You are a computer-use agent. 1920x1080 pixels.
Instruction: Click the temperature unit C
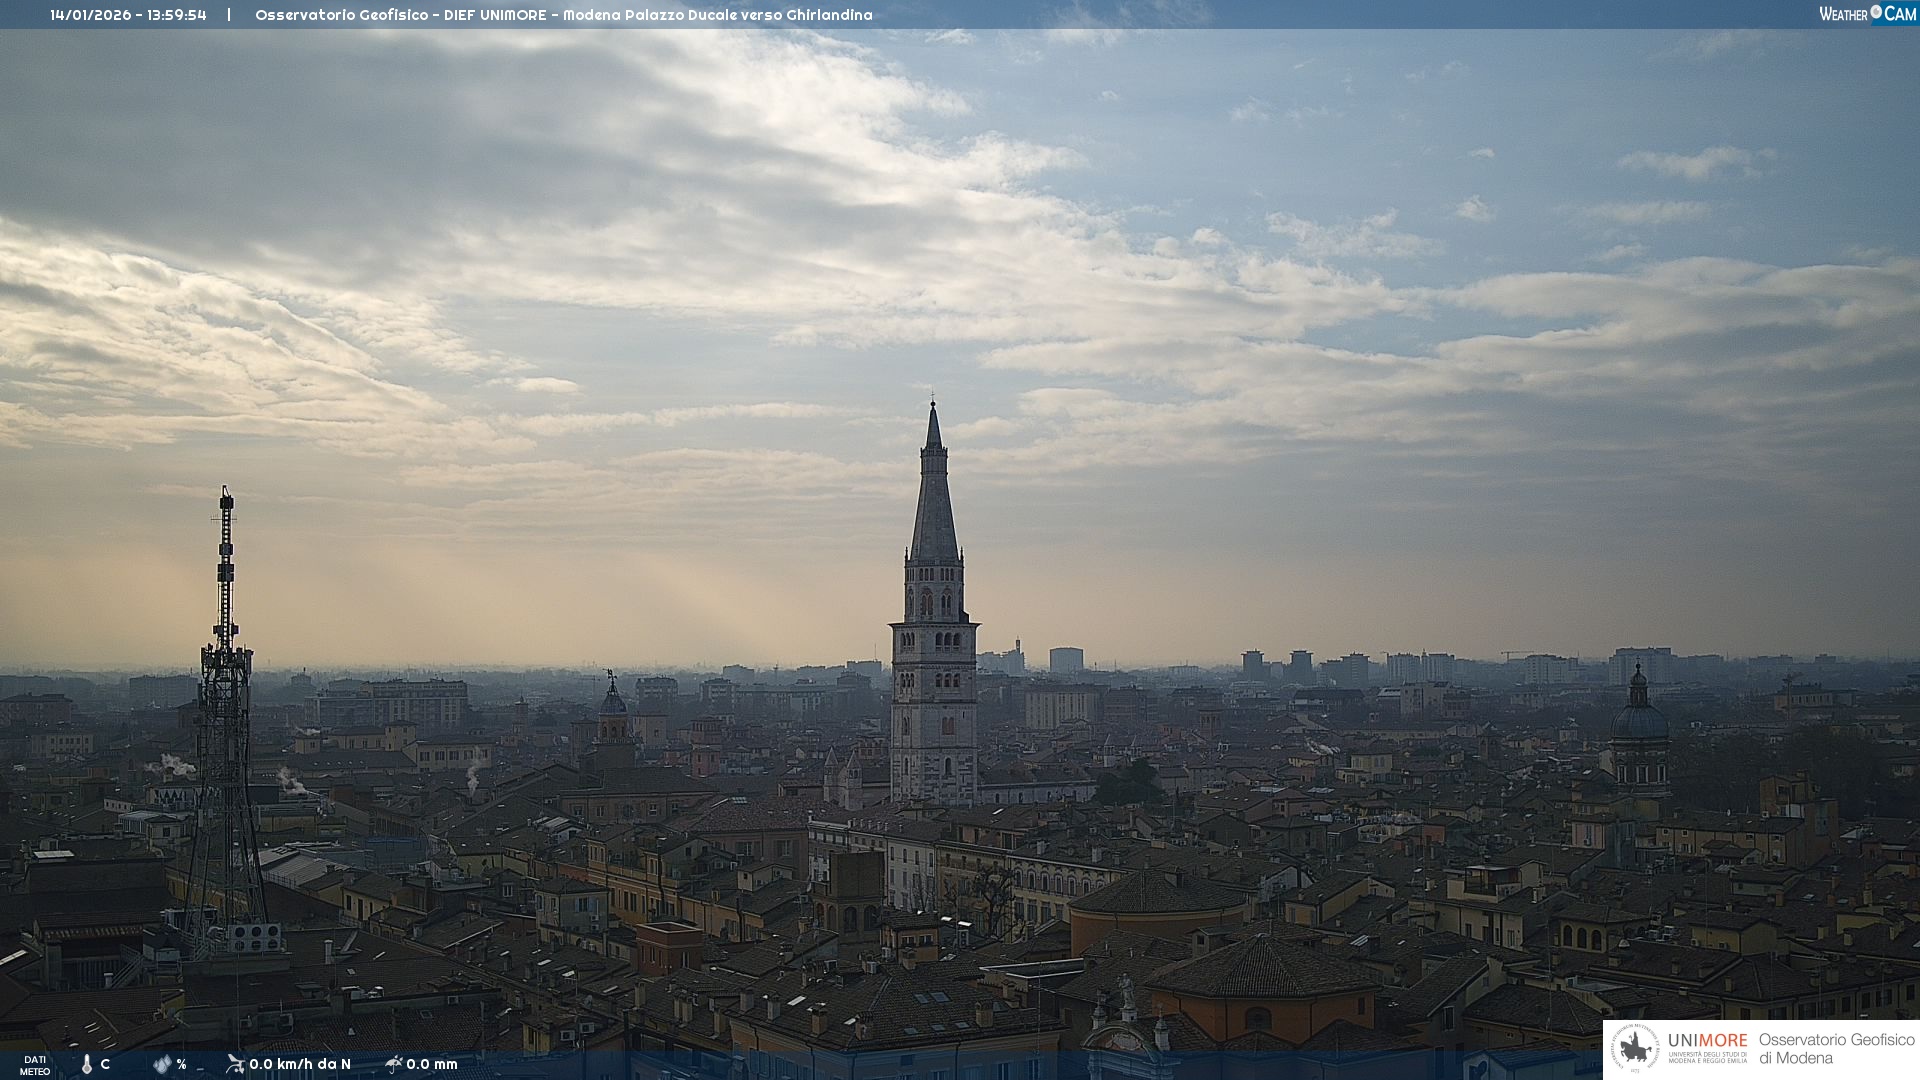[105, 1064]
